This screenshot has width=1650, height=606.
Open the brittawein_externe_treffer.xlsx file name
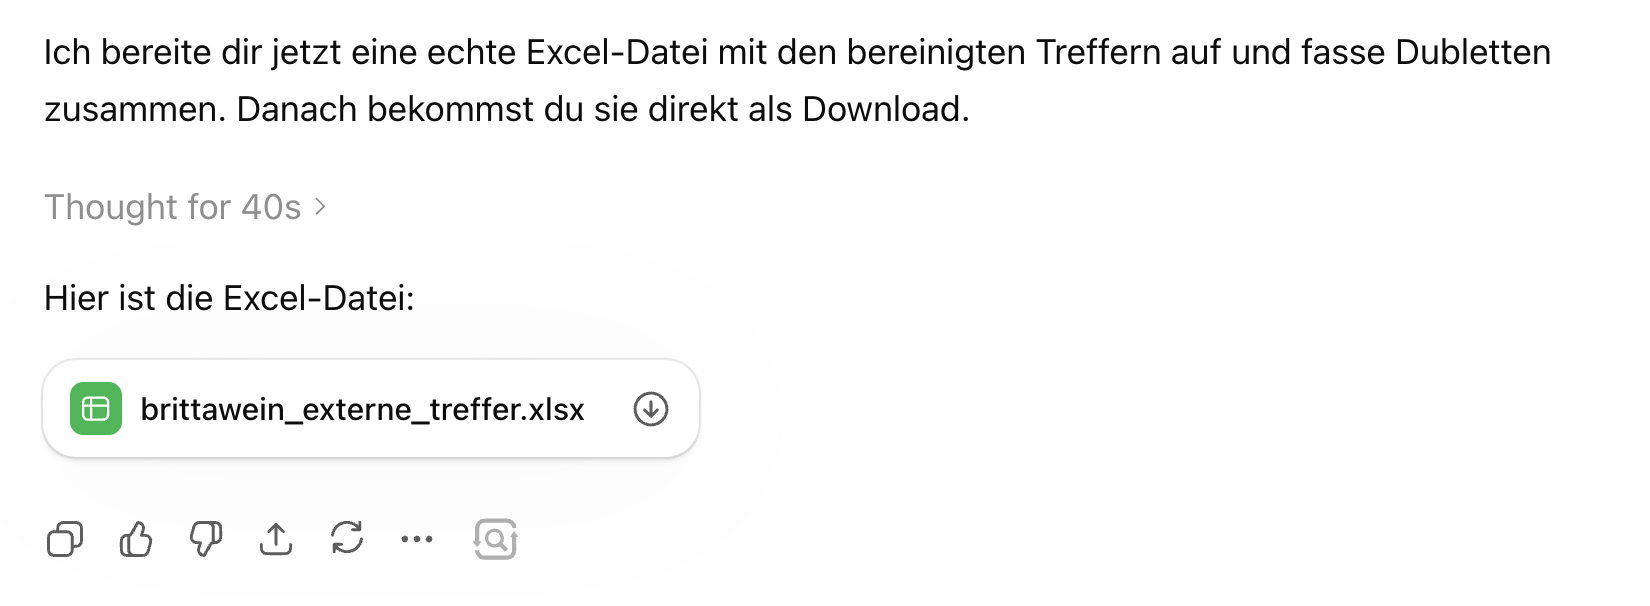[x=362, y=410]
